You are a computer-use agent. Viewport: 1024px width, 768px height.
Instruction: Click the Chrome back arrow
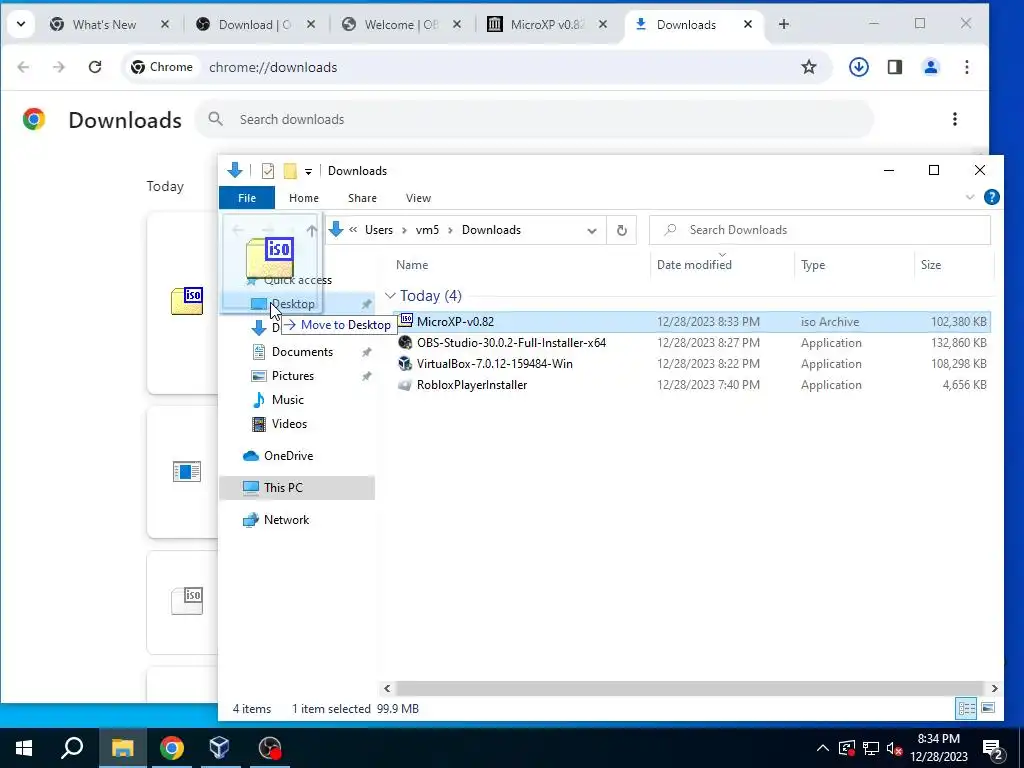[24, 67]
